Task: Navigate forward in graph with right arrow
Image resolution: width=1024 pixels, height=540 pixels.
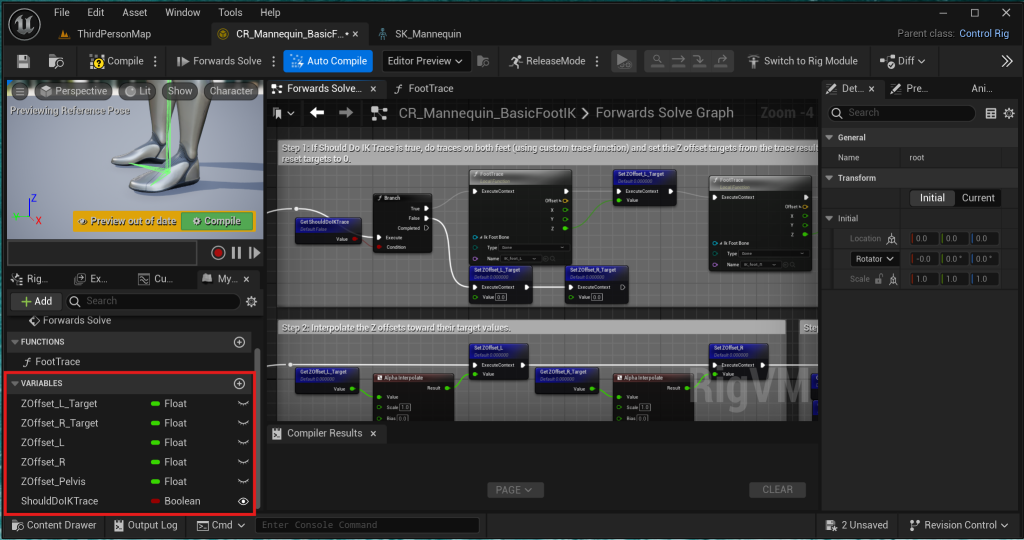Action: click(x=346, y=113)
